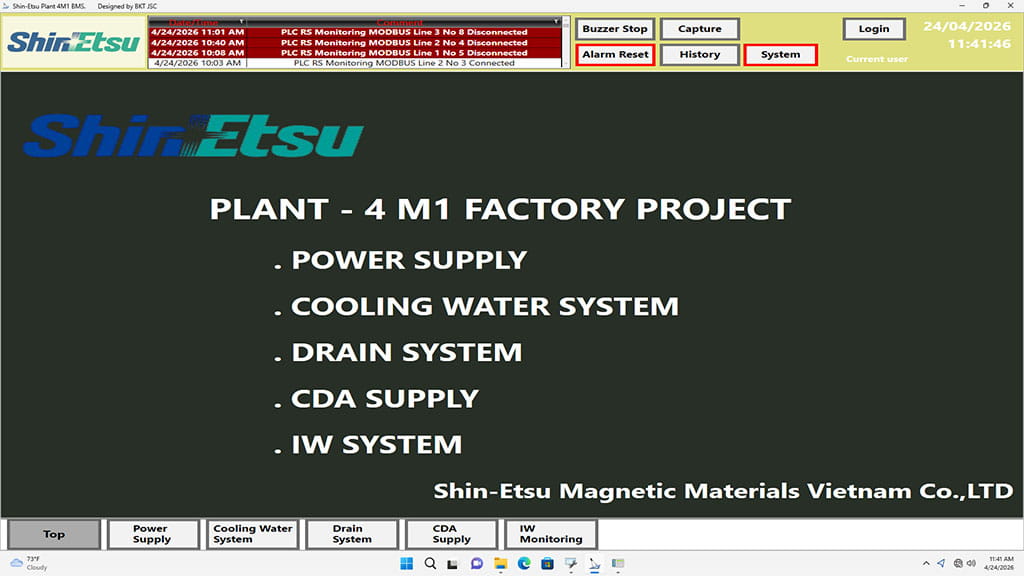Select the CDA Supply tab
The height and width of the screenshot is (576, 1024).
pyautogui.click(x=451, y=534)
